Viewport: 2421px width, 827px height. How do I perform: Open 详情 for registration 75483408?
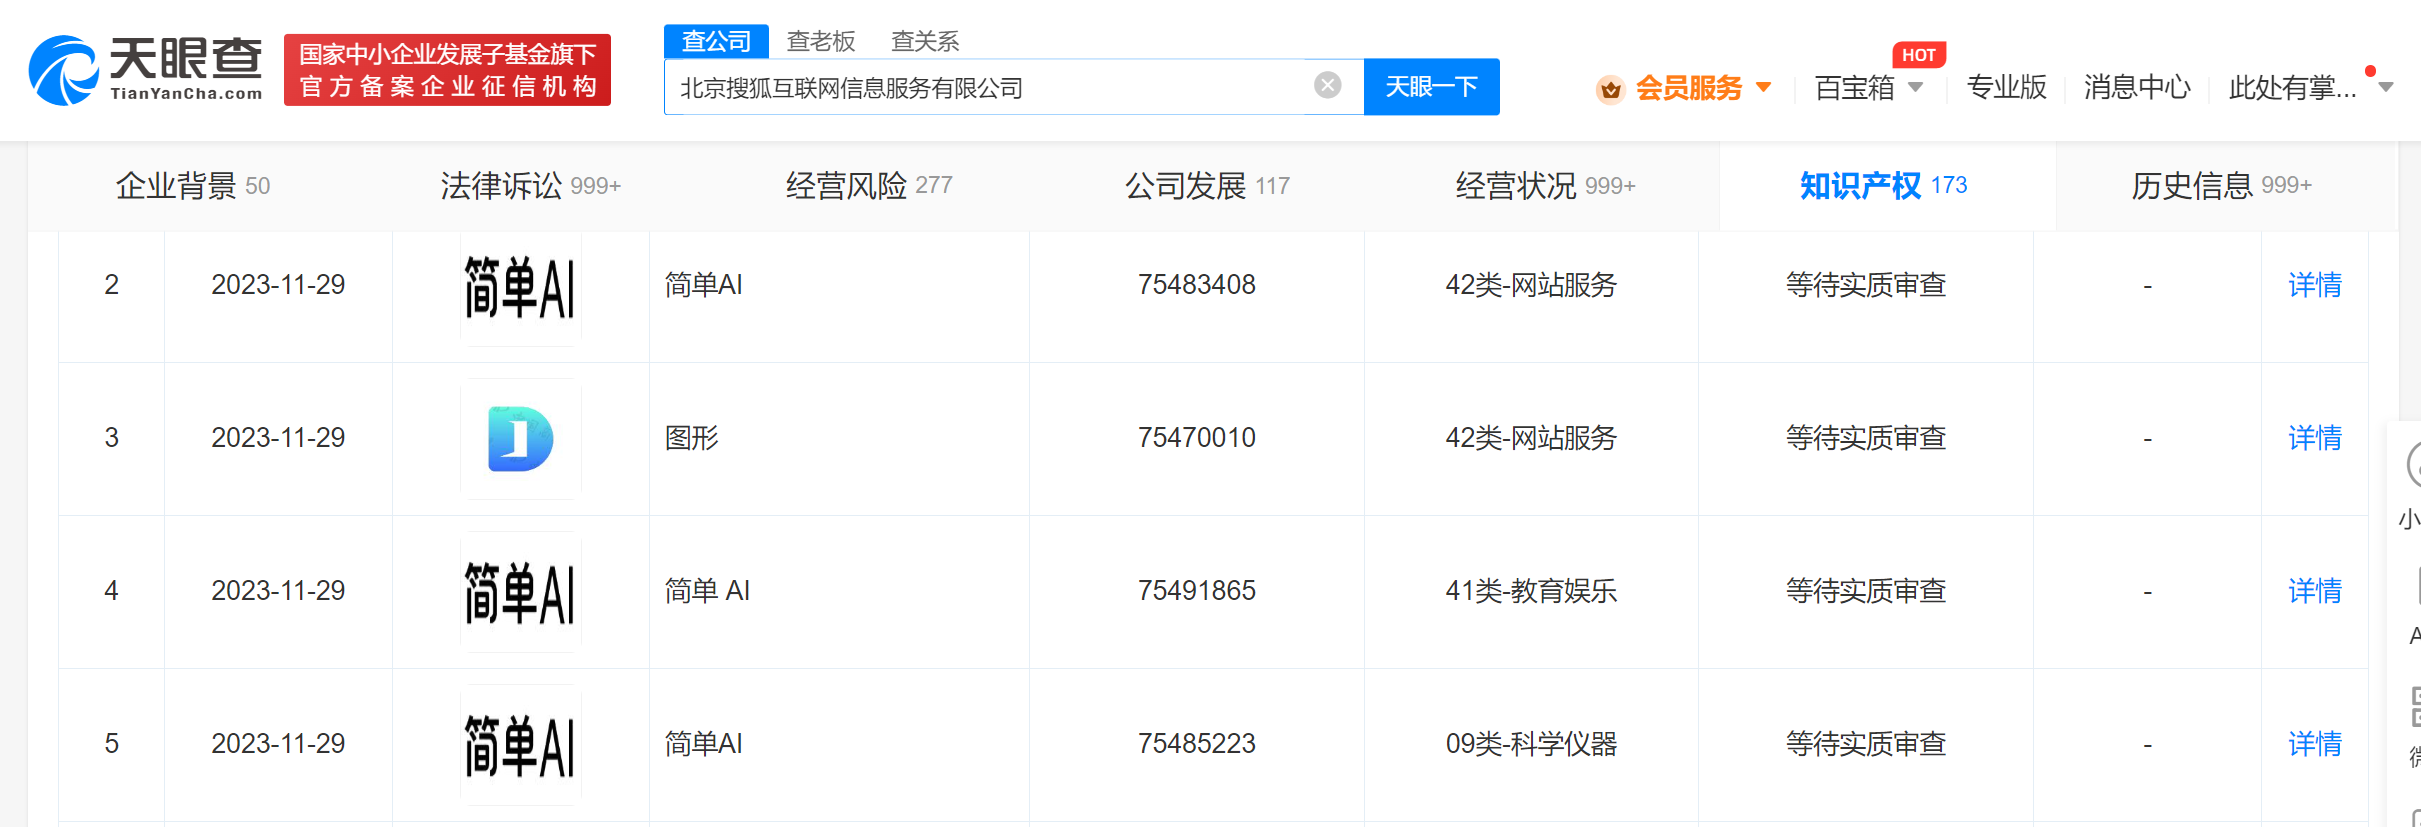tap(2315, 285)
